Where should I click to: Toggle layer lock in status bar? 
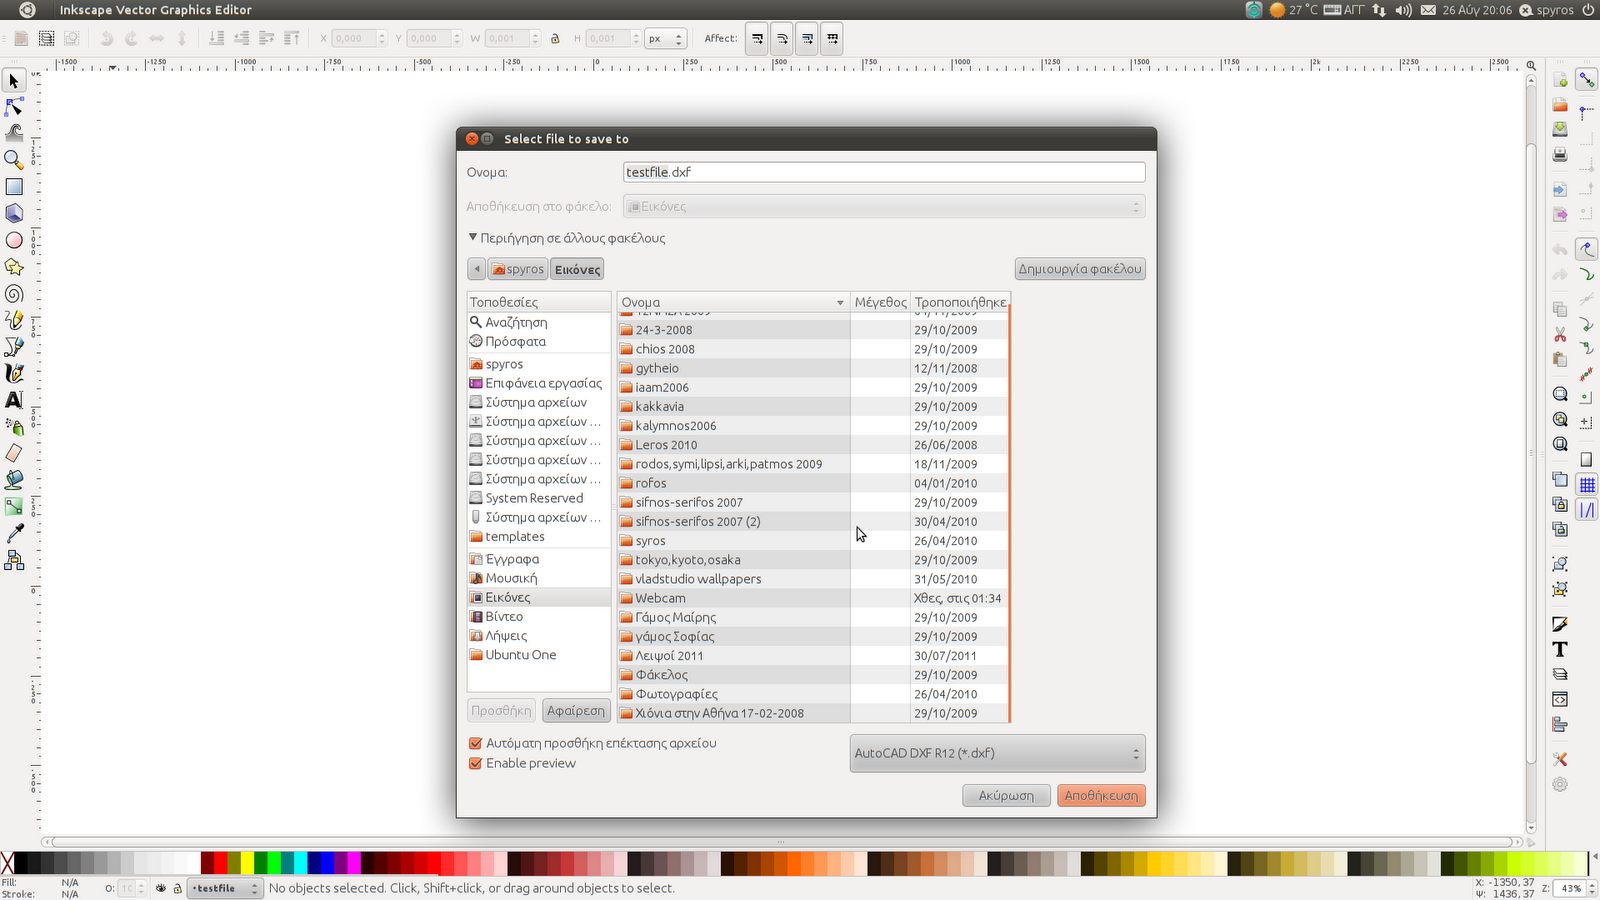(178, 888)
